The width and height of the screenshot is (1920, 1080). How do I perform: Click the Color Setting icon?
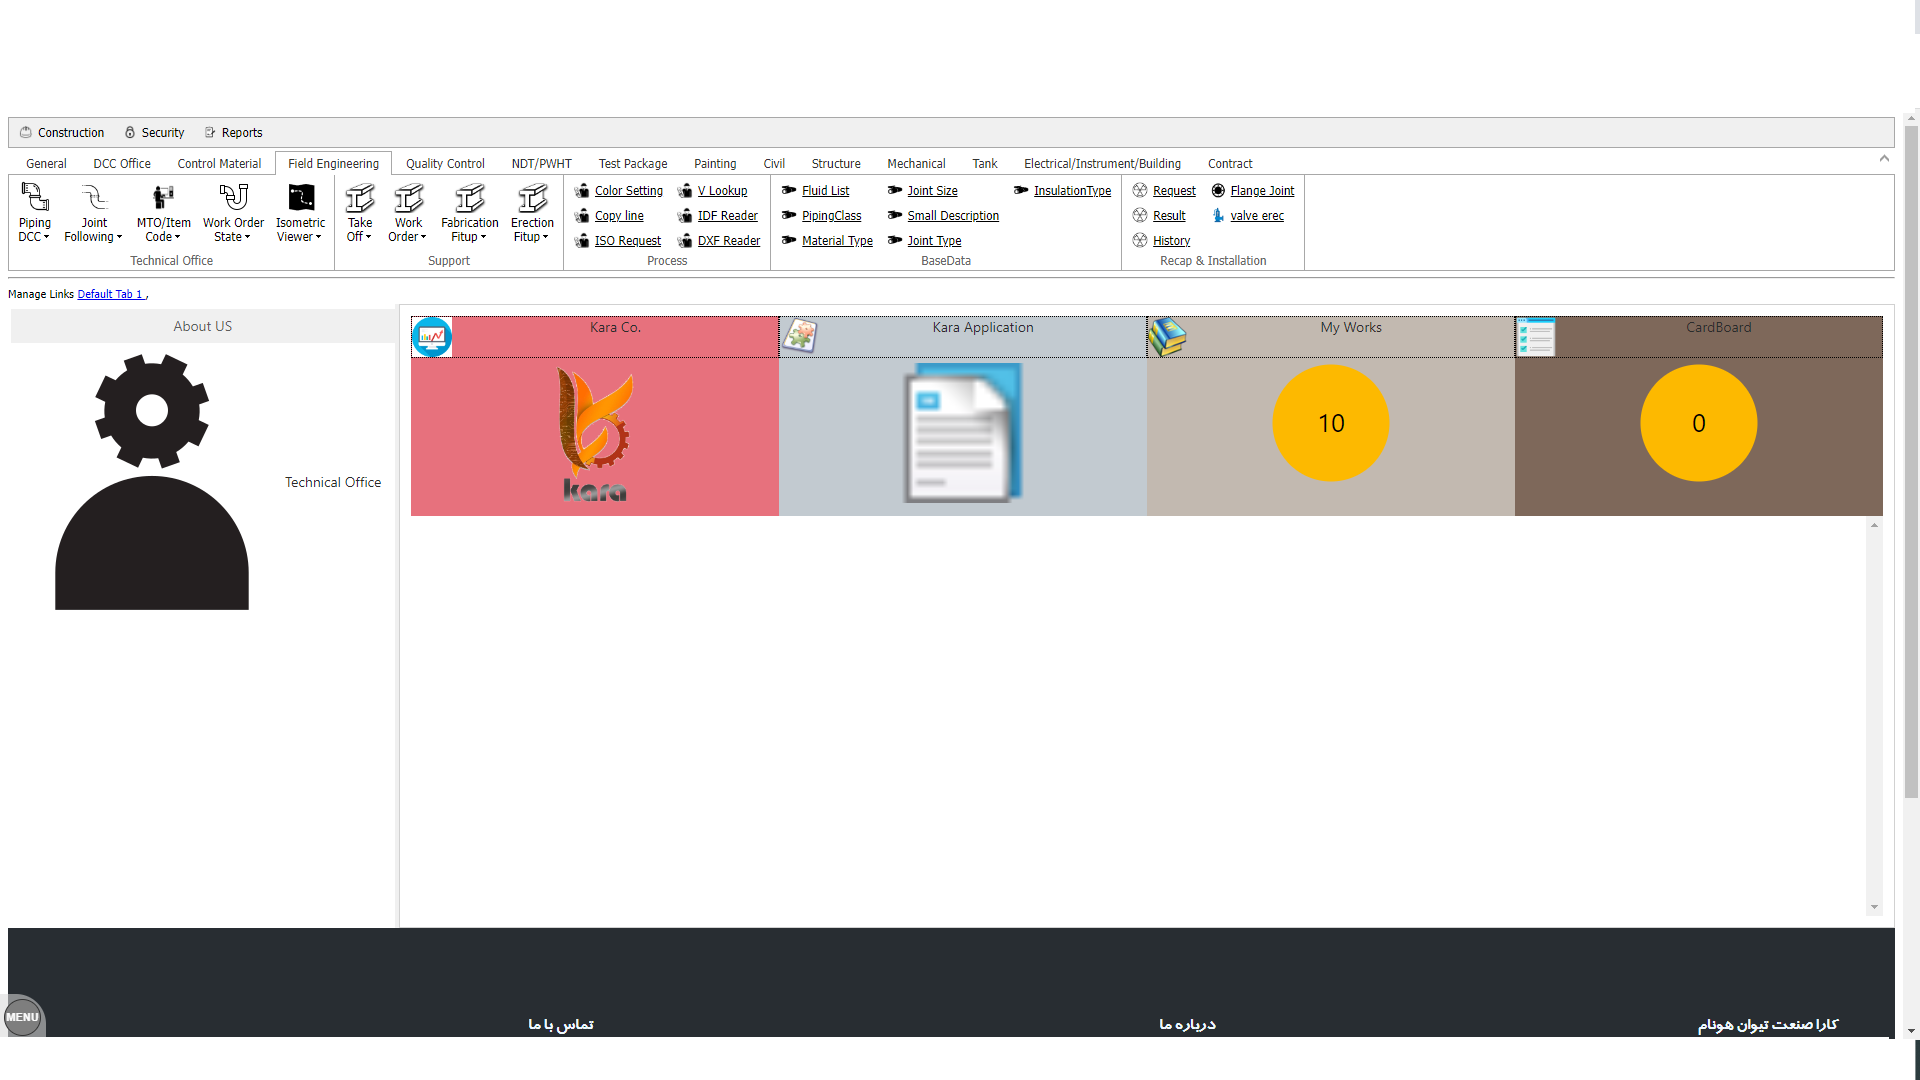[x=582, y=190]
